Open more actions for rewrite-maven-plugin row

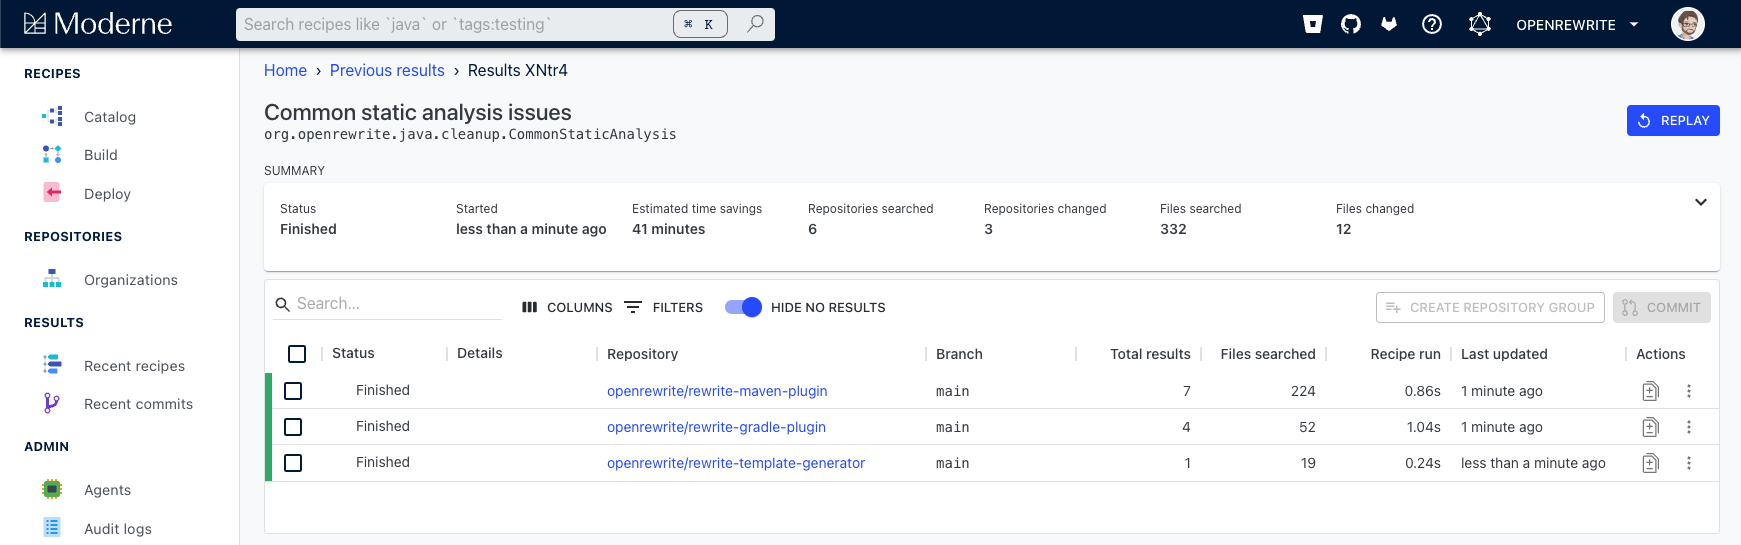point(1689,391)
